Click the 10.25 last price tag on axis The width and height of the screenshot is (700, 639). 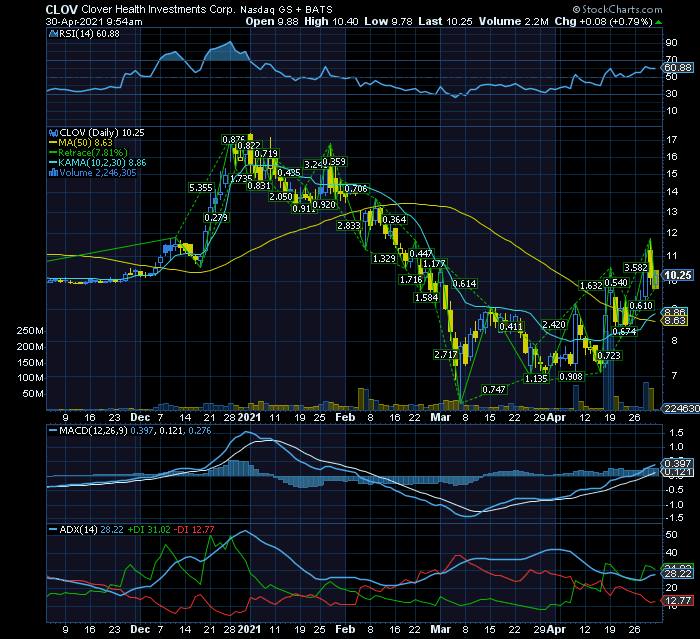[x=678, y=275]
